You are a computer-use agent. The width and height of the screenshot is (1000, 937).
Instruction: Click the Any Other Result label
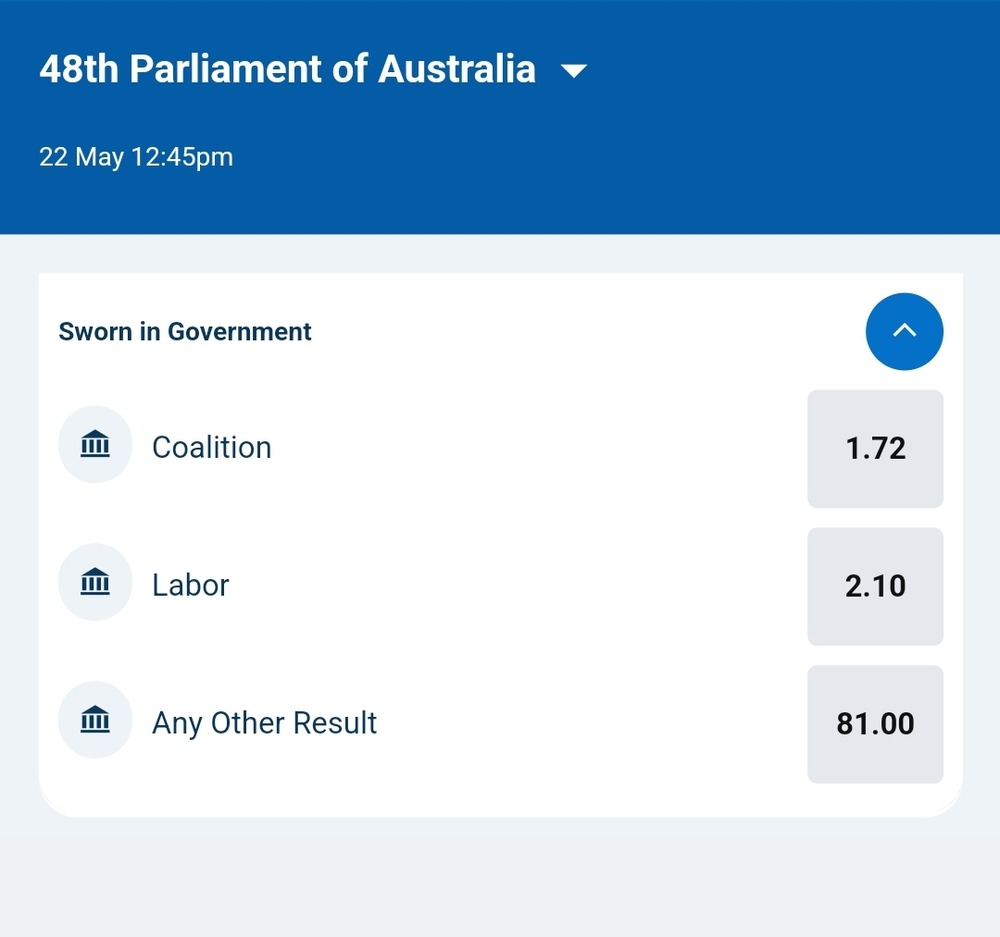[x=264, y=723]
